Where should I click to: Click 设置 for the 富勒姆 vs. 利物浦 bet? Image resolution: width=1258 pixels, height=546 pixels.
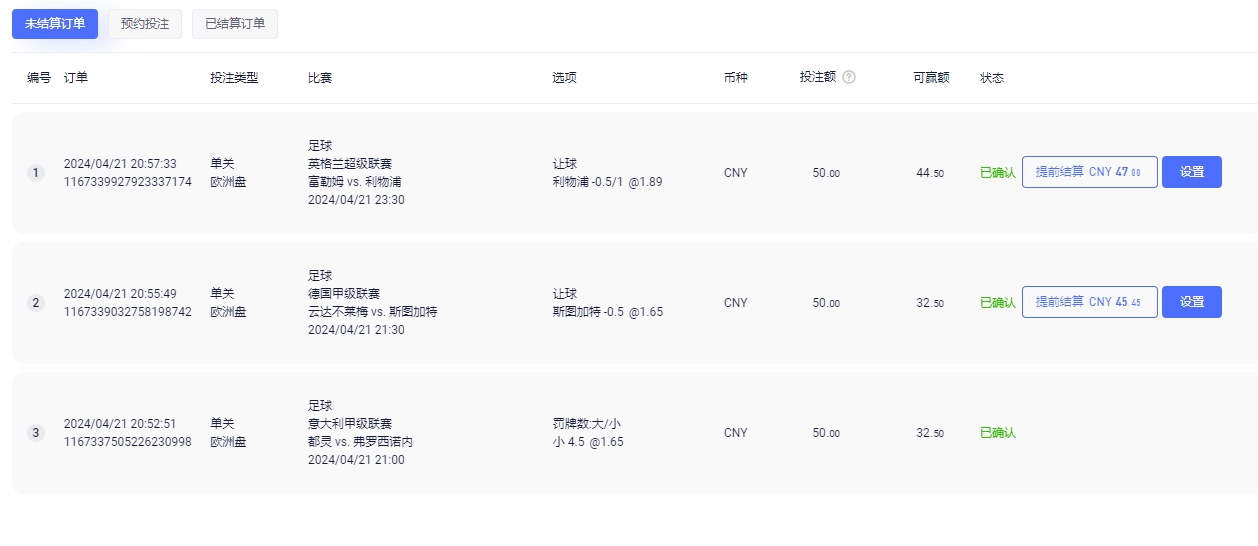pos(1192,172)
